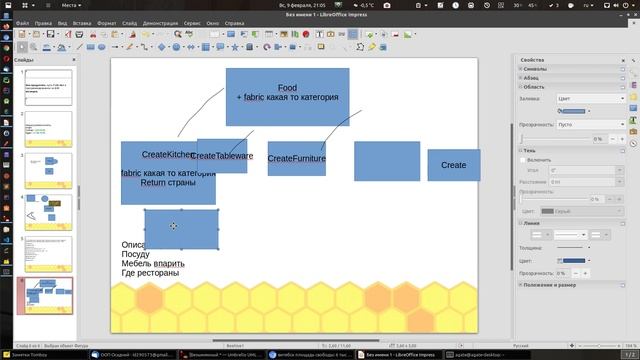Open the Демонстрация menu
The height and width of the screenshot is (360, 640).
point(160,23)
